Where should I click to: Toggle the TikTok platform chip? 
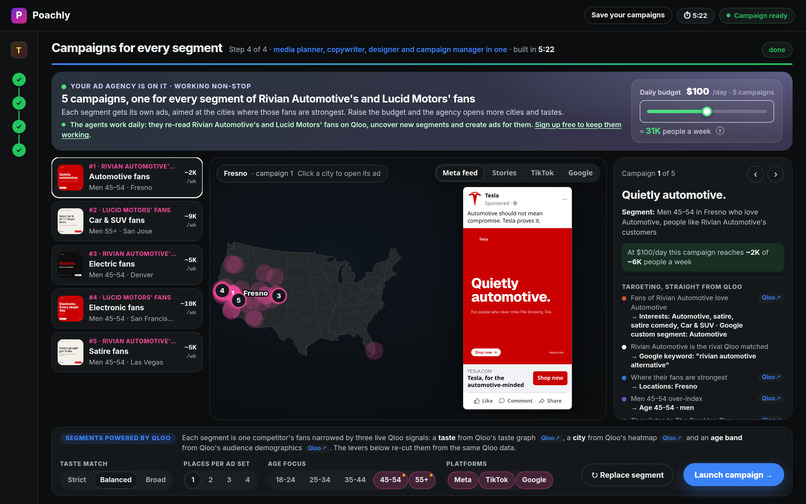coord(497,480)
